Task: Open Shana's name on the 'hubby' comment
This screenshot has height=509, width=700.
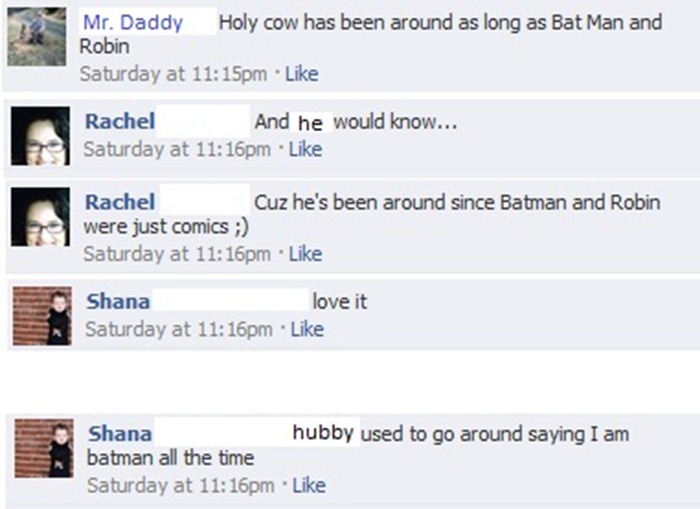Action: coord(120,434)
